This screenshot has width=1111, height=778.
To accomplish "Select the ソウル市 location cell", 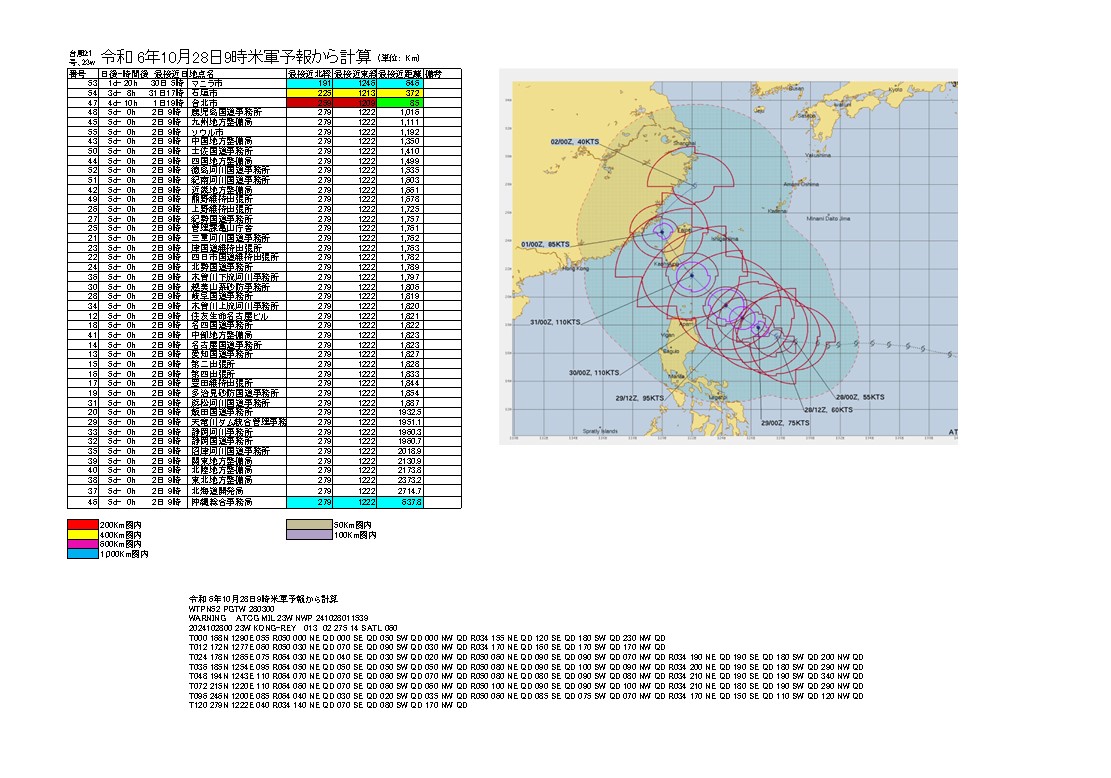I will pos(237,132).
